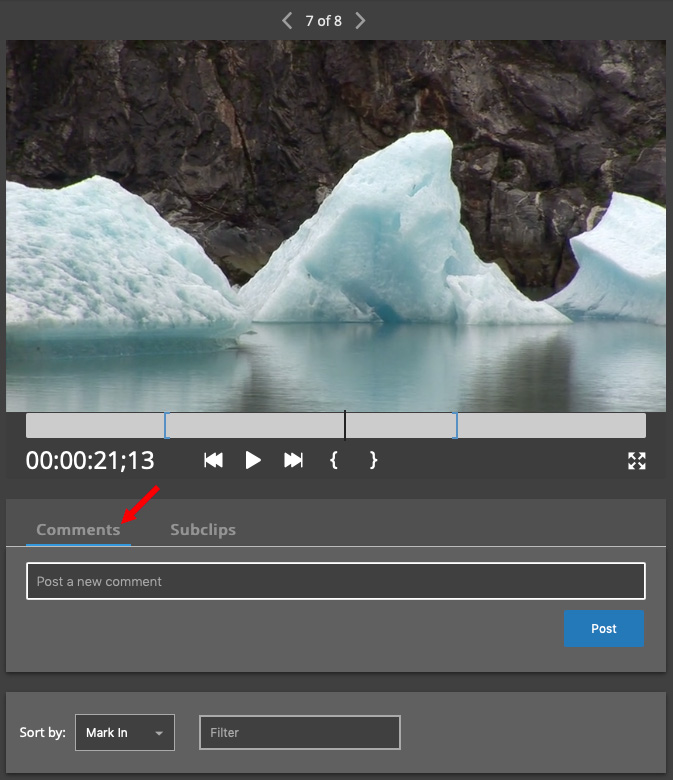Set the mark out point brace
673x780 pixels.
(x=373, y=460)
